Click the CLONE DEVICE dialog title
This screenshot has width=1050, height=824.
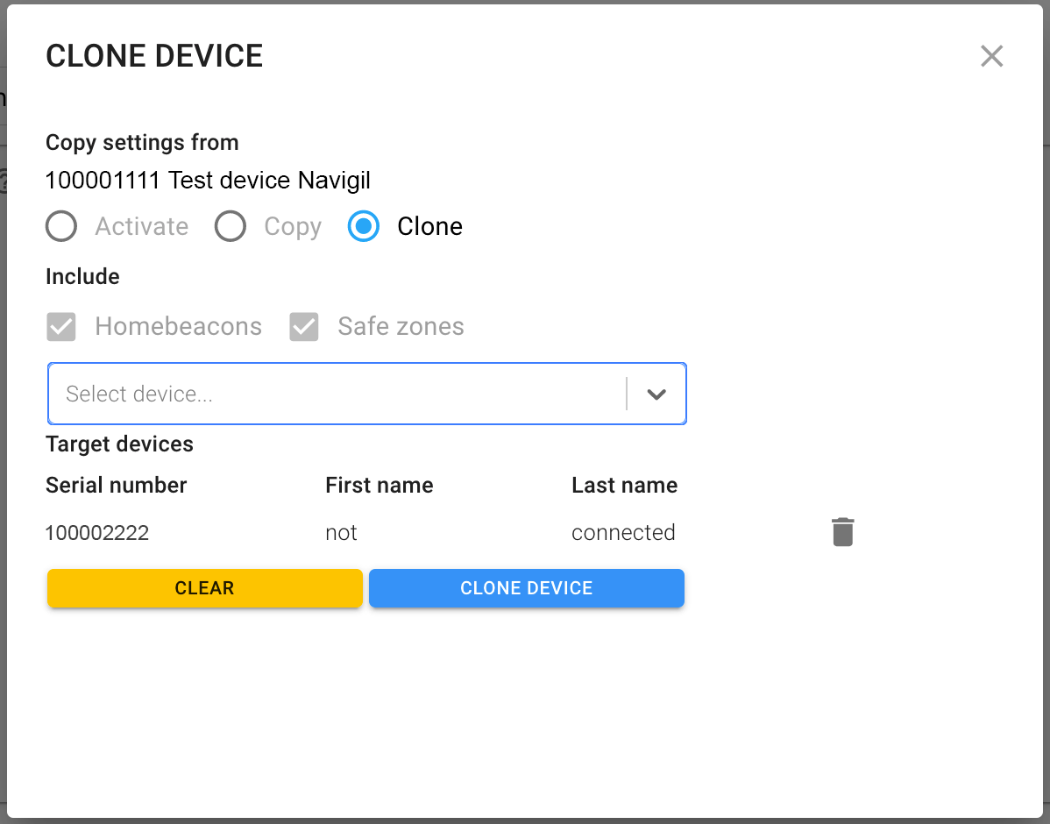154,56
